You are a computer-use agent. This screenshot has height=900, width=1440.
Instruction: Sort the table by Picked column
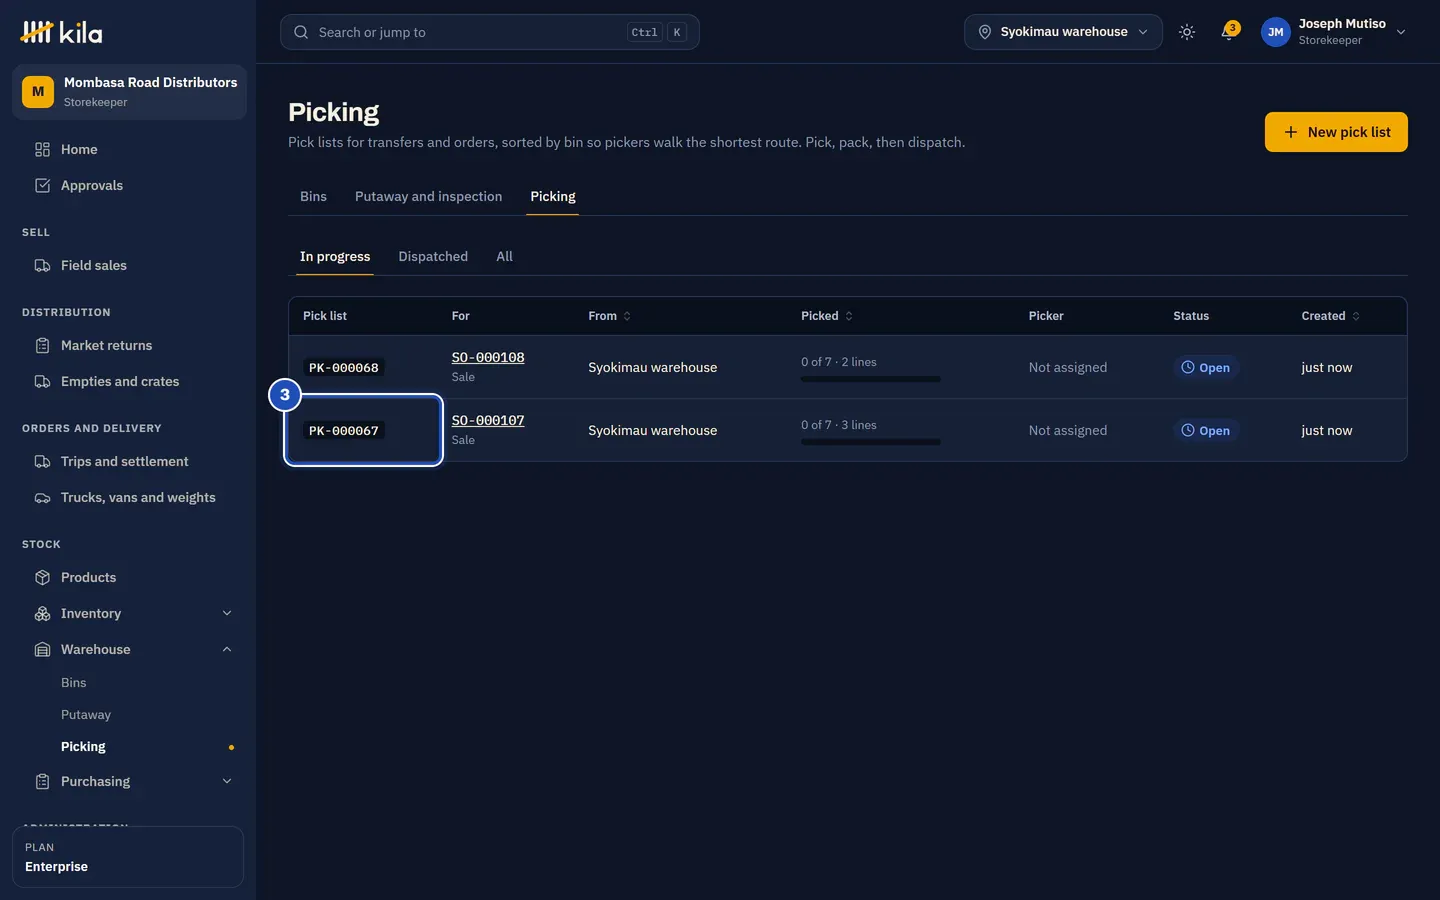click(827, 316)
